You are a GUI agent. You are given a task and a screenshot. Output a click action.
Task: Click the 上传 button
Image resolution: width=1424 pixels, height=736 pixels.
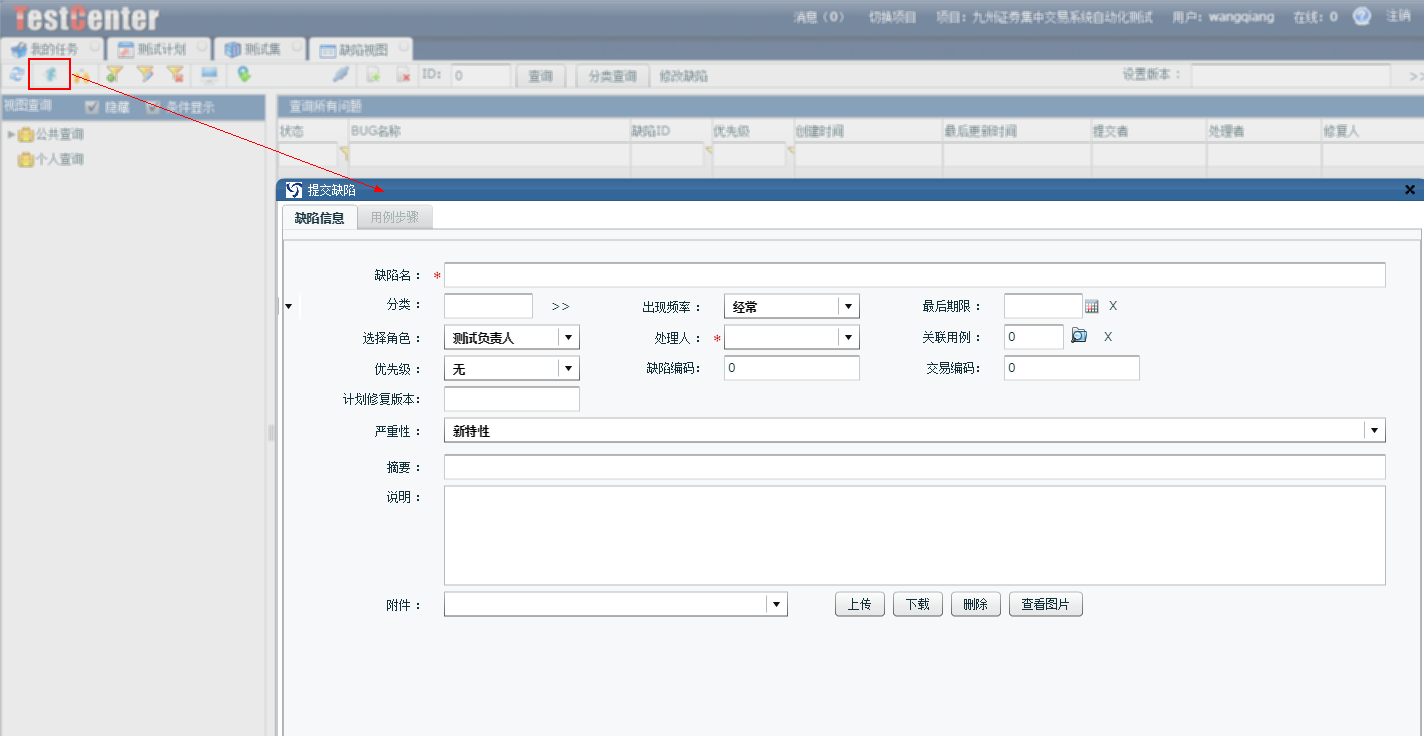[859, 604]
